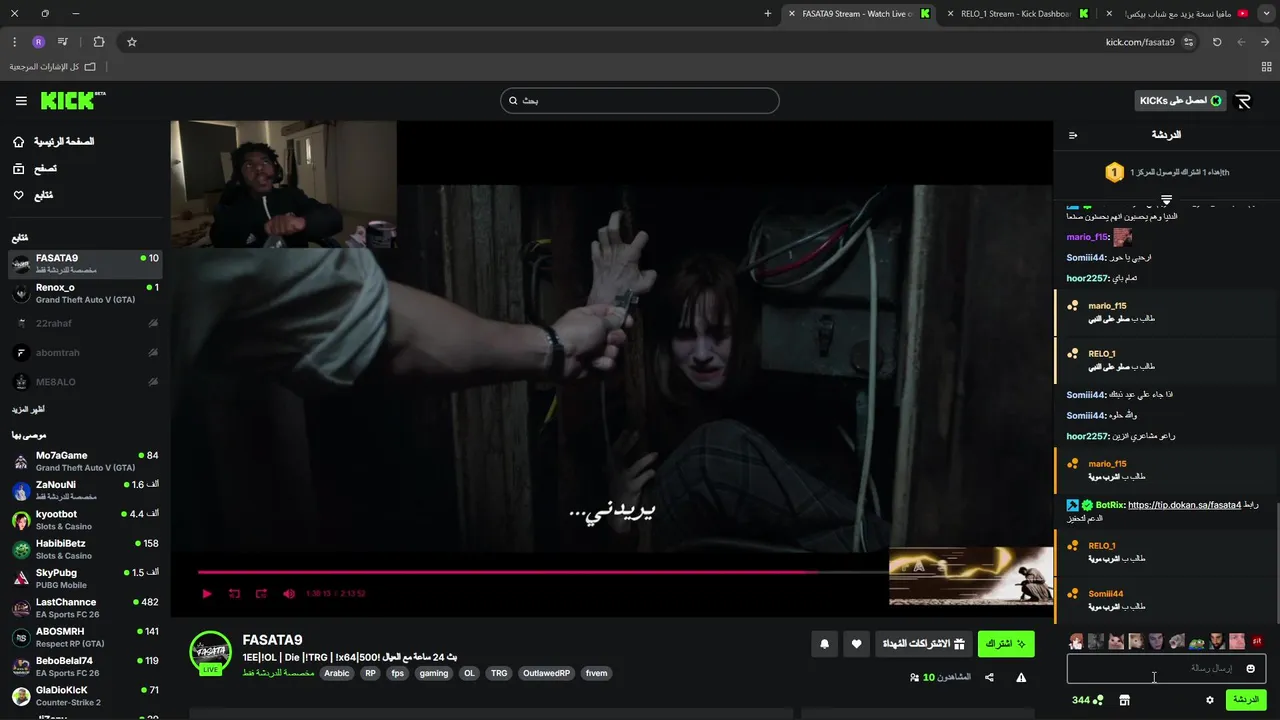1280x720 pixels.
Task: Click the viewers count icon
Action: coord(914,678)
